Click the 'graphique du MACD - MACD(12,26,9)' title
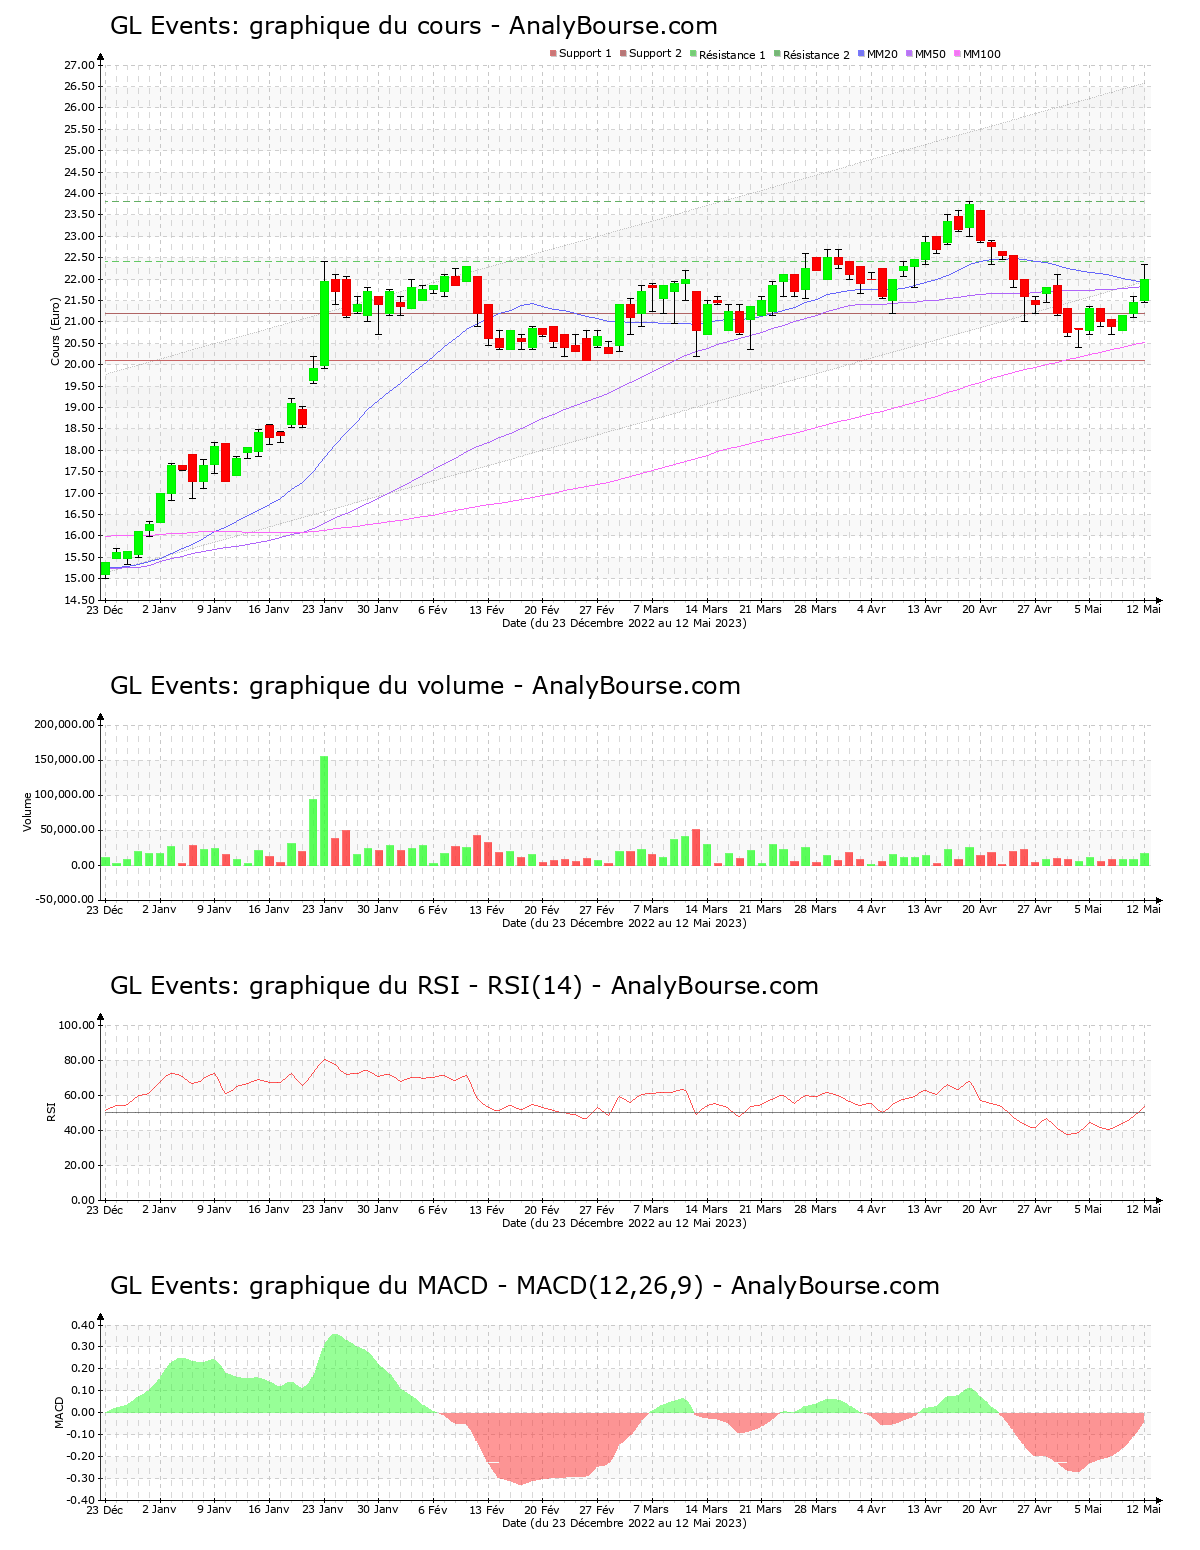Viewport: 1200px width, 1550px height. [476, 1286]
